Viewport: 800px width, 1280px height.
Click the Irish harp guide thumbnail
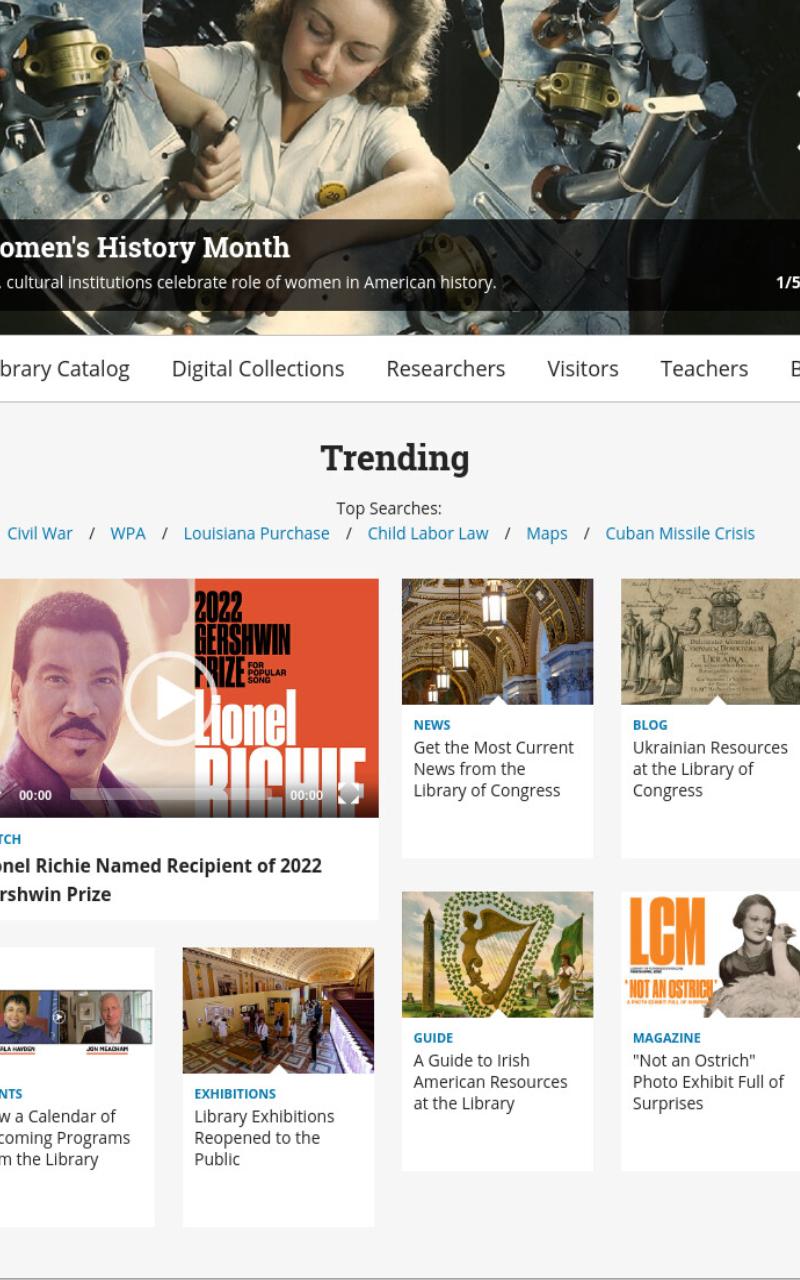(x=497, y=954)
